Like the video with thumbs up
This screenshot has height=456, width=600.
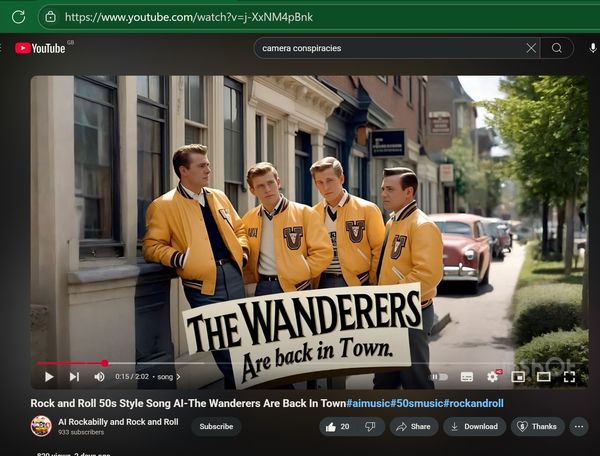(x=337, y=427)
